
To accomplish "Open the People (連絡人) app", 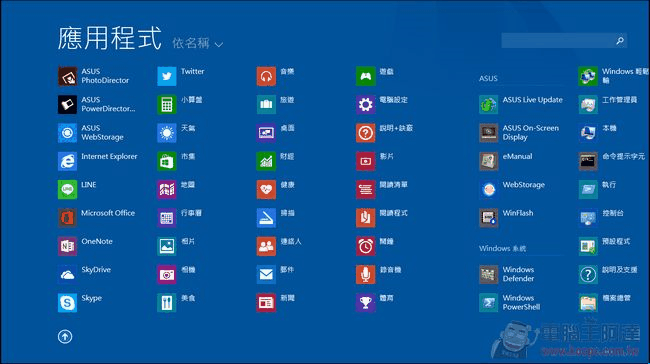I will 279,246.
